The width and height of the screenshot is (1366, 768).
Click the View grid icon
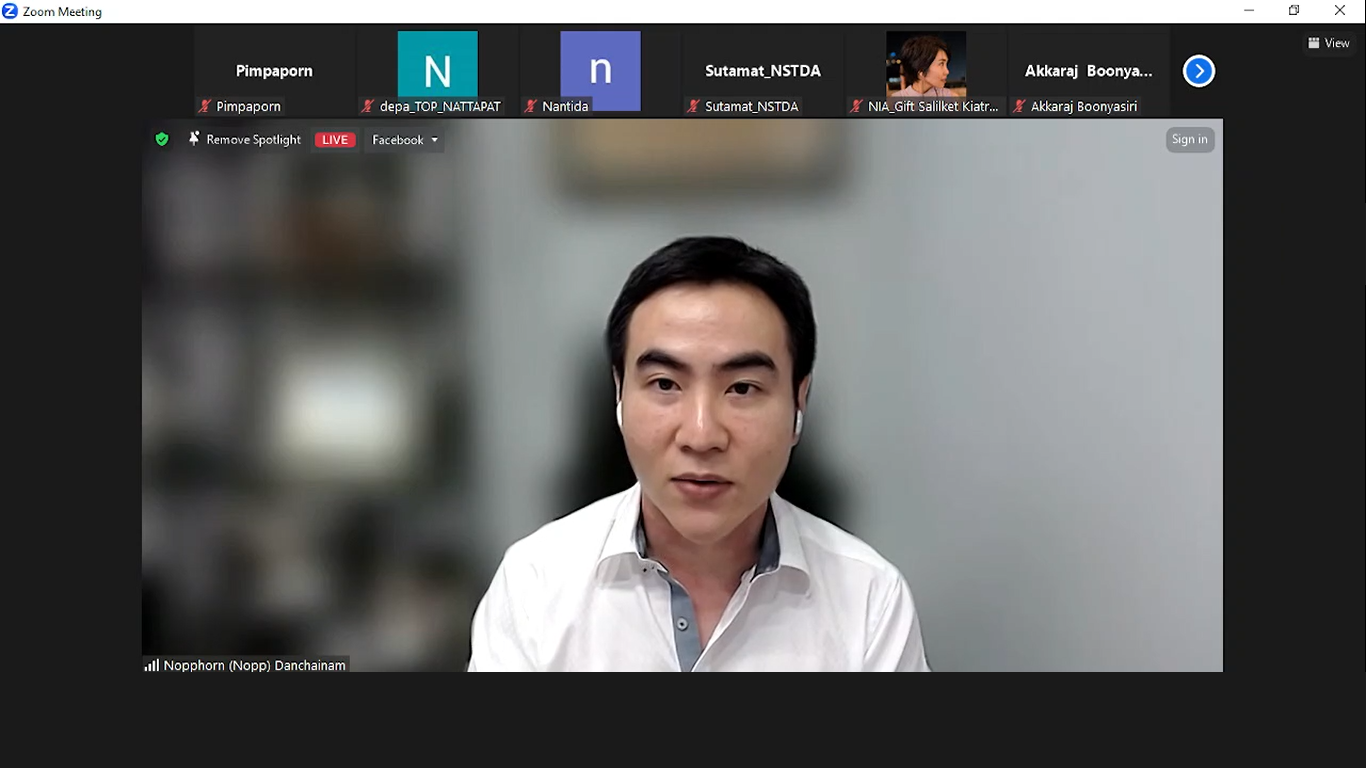point(1313,43)
